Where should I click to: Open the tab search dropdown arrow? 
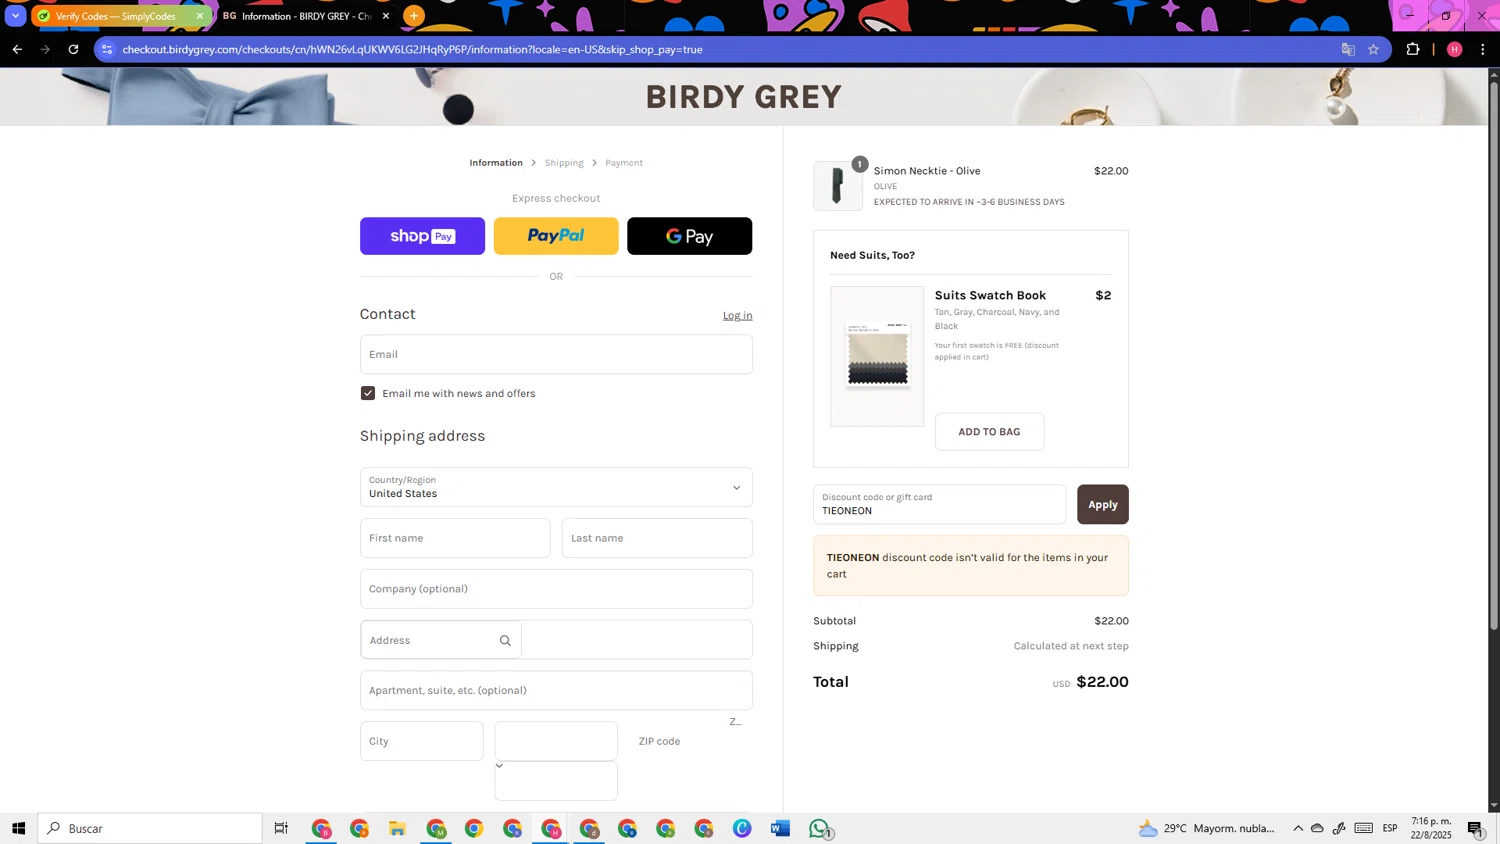15,16
